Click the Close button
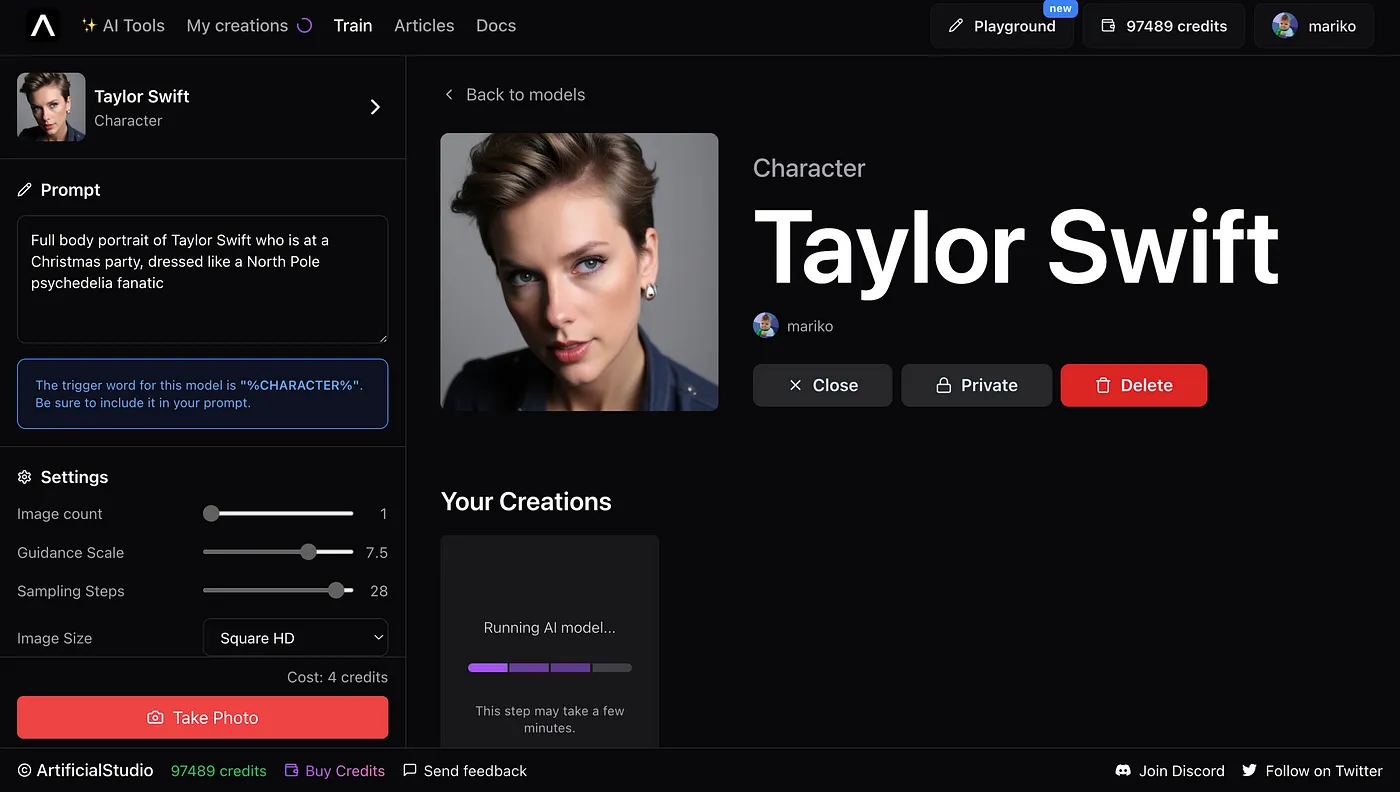 tap(822, 385)
